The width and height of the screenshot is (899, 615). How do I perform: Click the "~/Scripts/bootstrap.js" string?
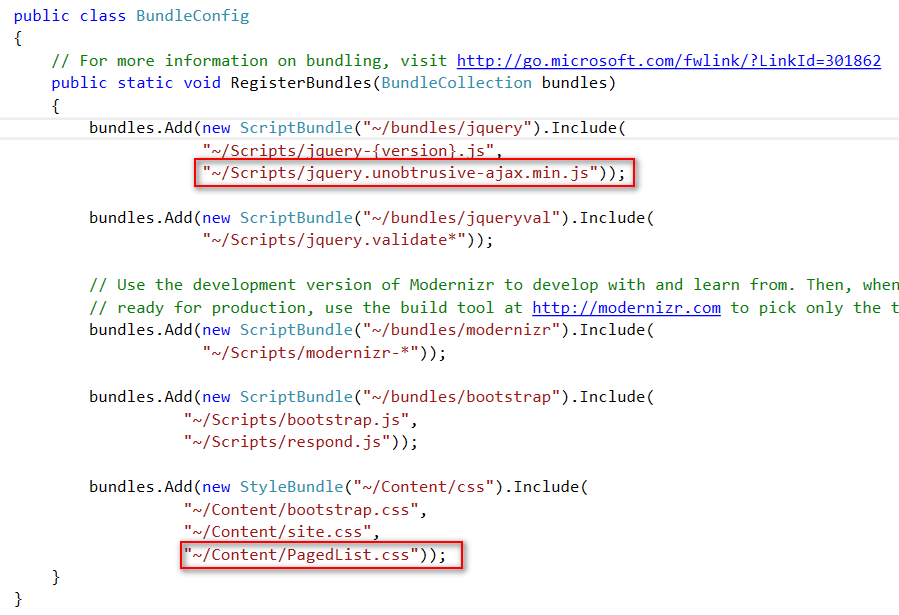point(296,420)
